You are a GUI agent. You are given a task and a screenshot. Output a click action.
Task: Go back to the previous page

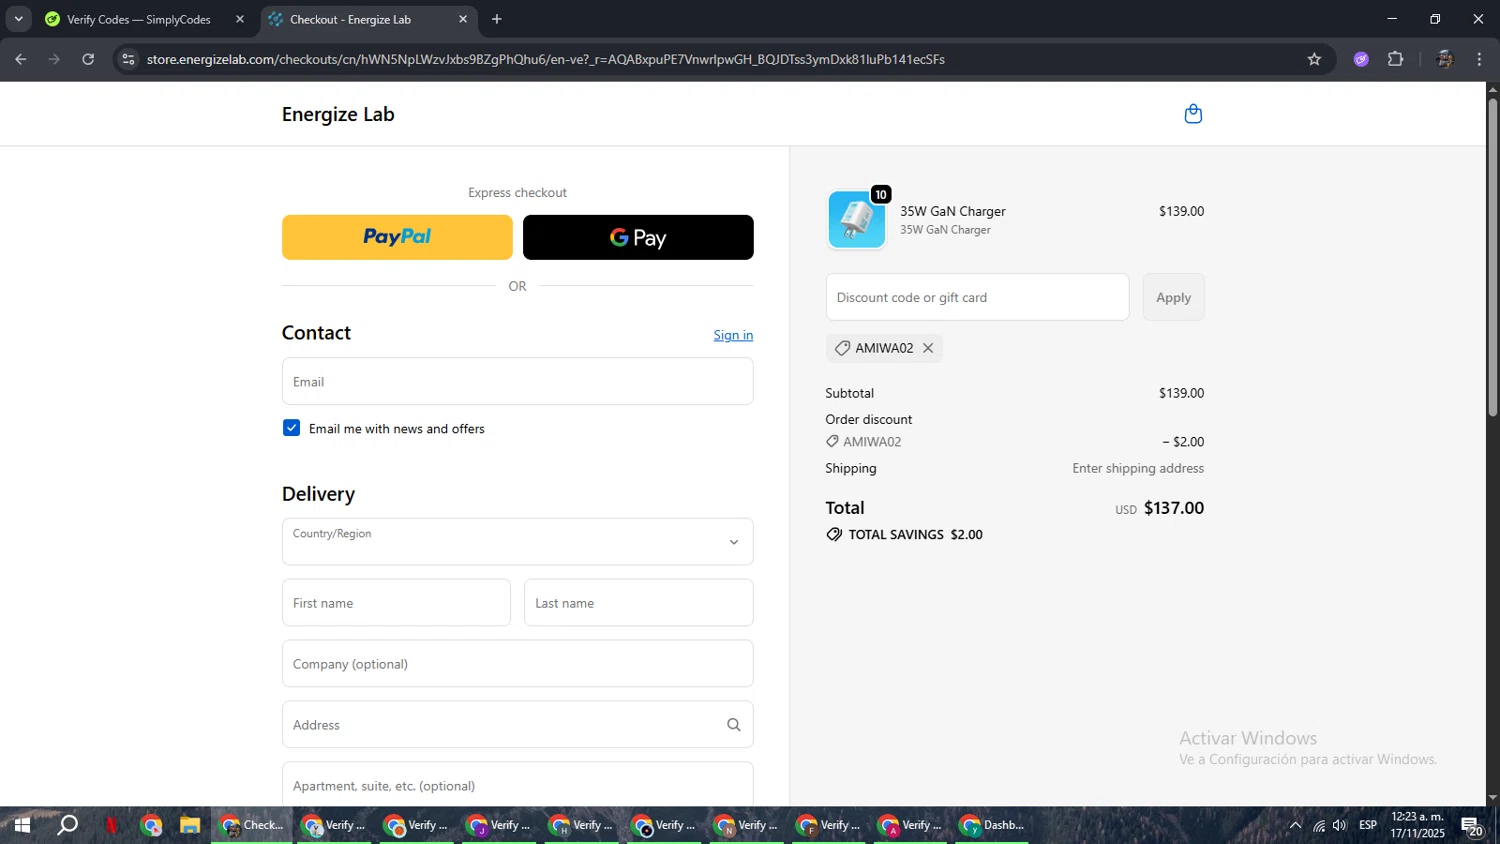(x=21, y=59)
